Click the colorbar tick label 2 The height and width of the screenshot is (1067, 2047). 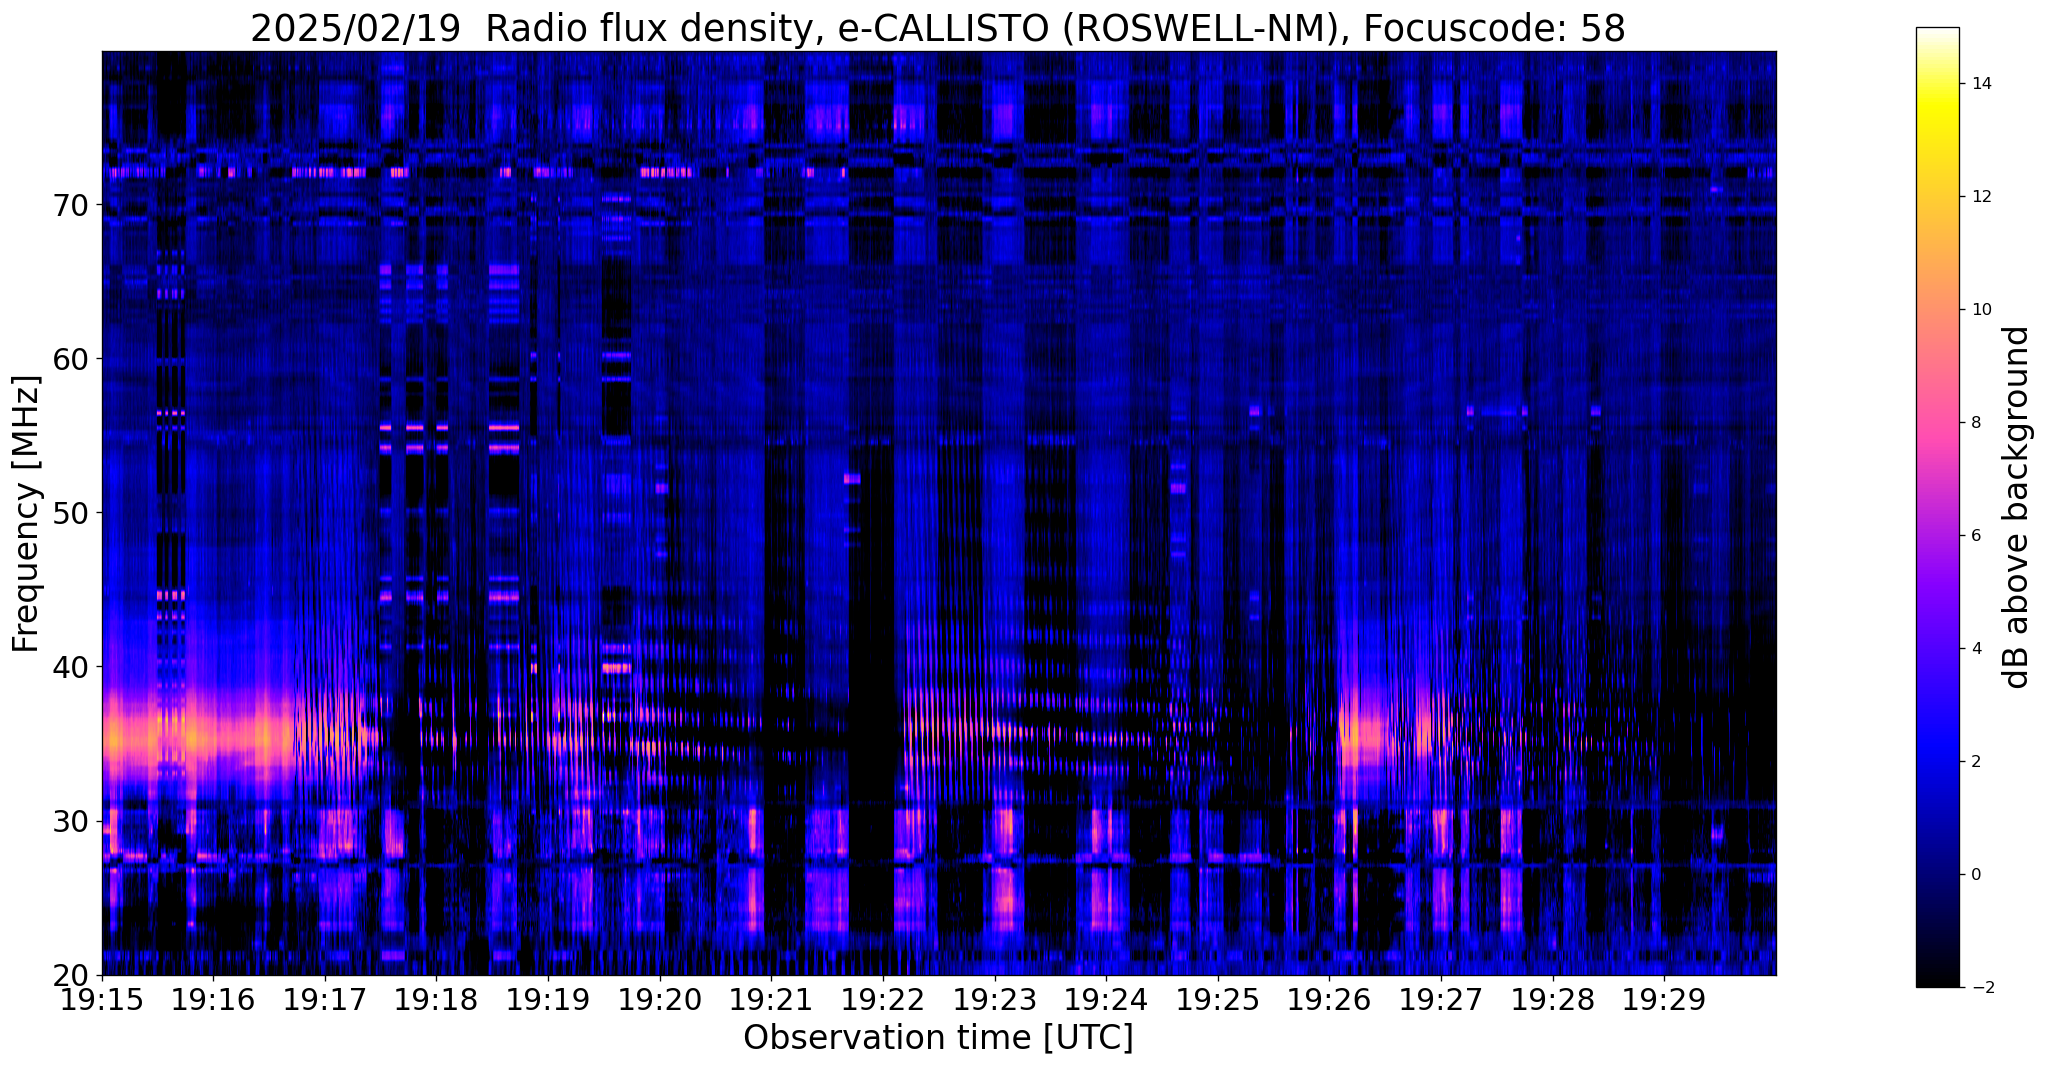tap(1976, 762)
